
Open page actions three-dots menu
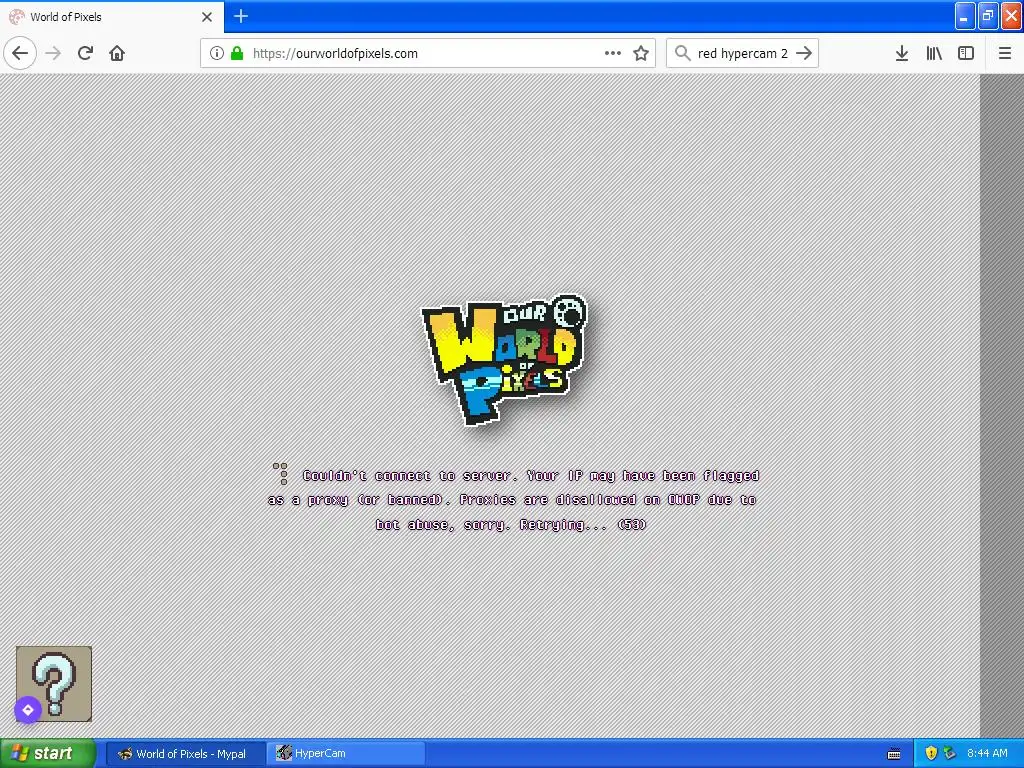pos(613,53)
